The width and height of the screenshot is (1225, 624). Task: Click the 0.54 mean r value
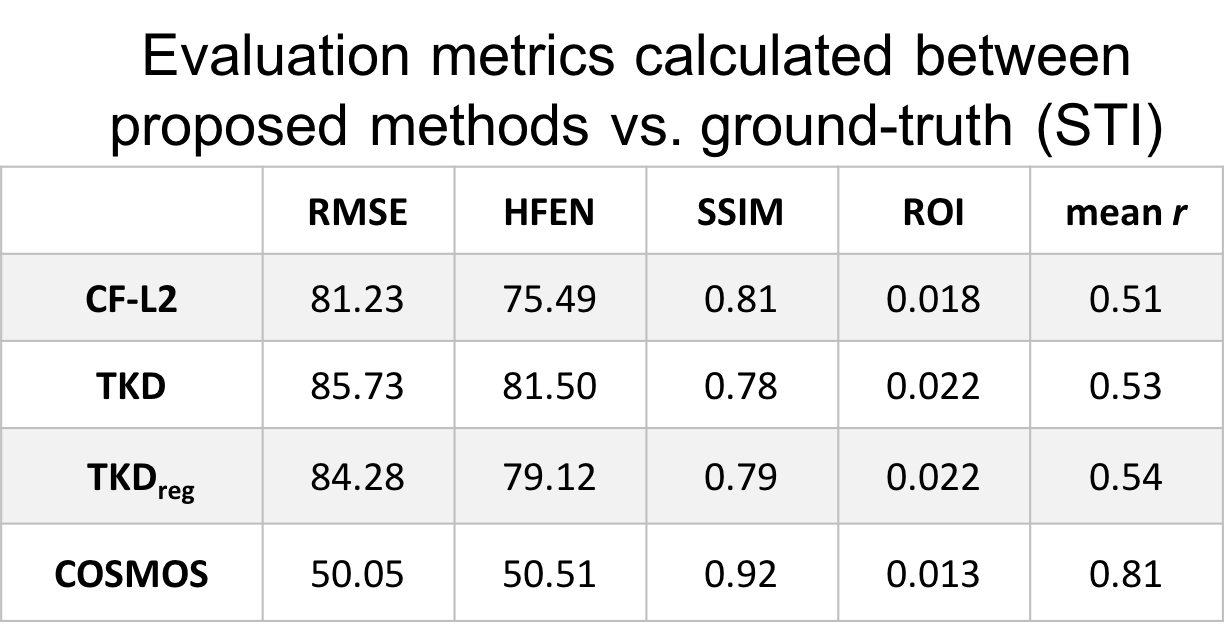pyautogui.click(x=1126, y=475)
